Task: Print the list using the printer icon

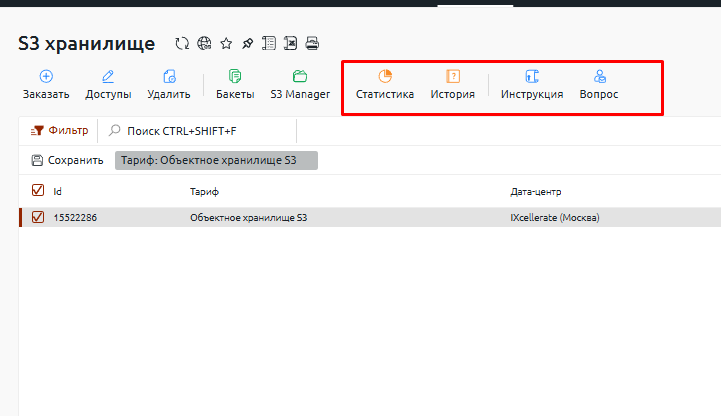Action: tap(312, 44)
